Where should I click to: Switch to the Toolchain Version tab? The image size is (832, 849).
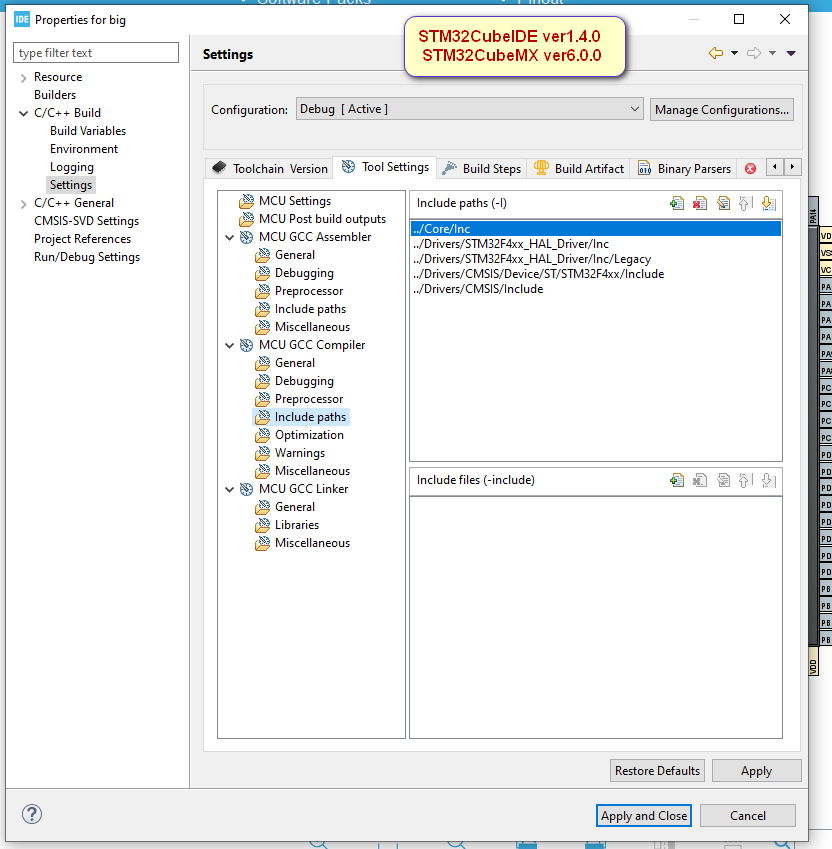(x=270, y=168)
